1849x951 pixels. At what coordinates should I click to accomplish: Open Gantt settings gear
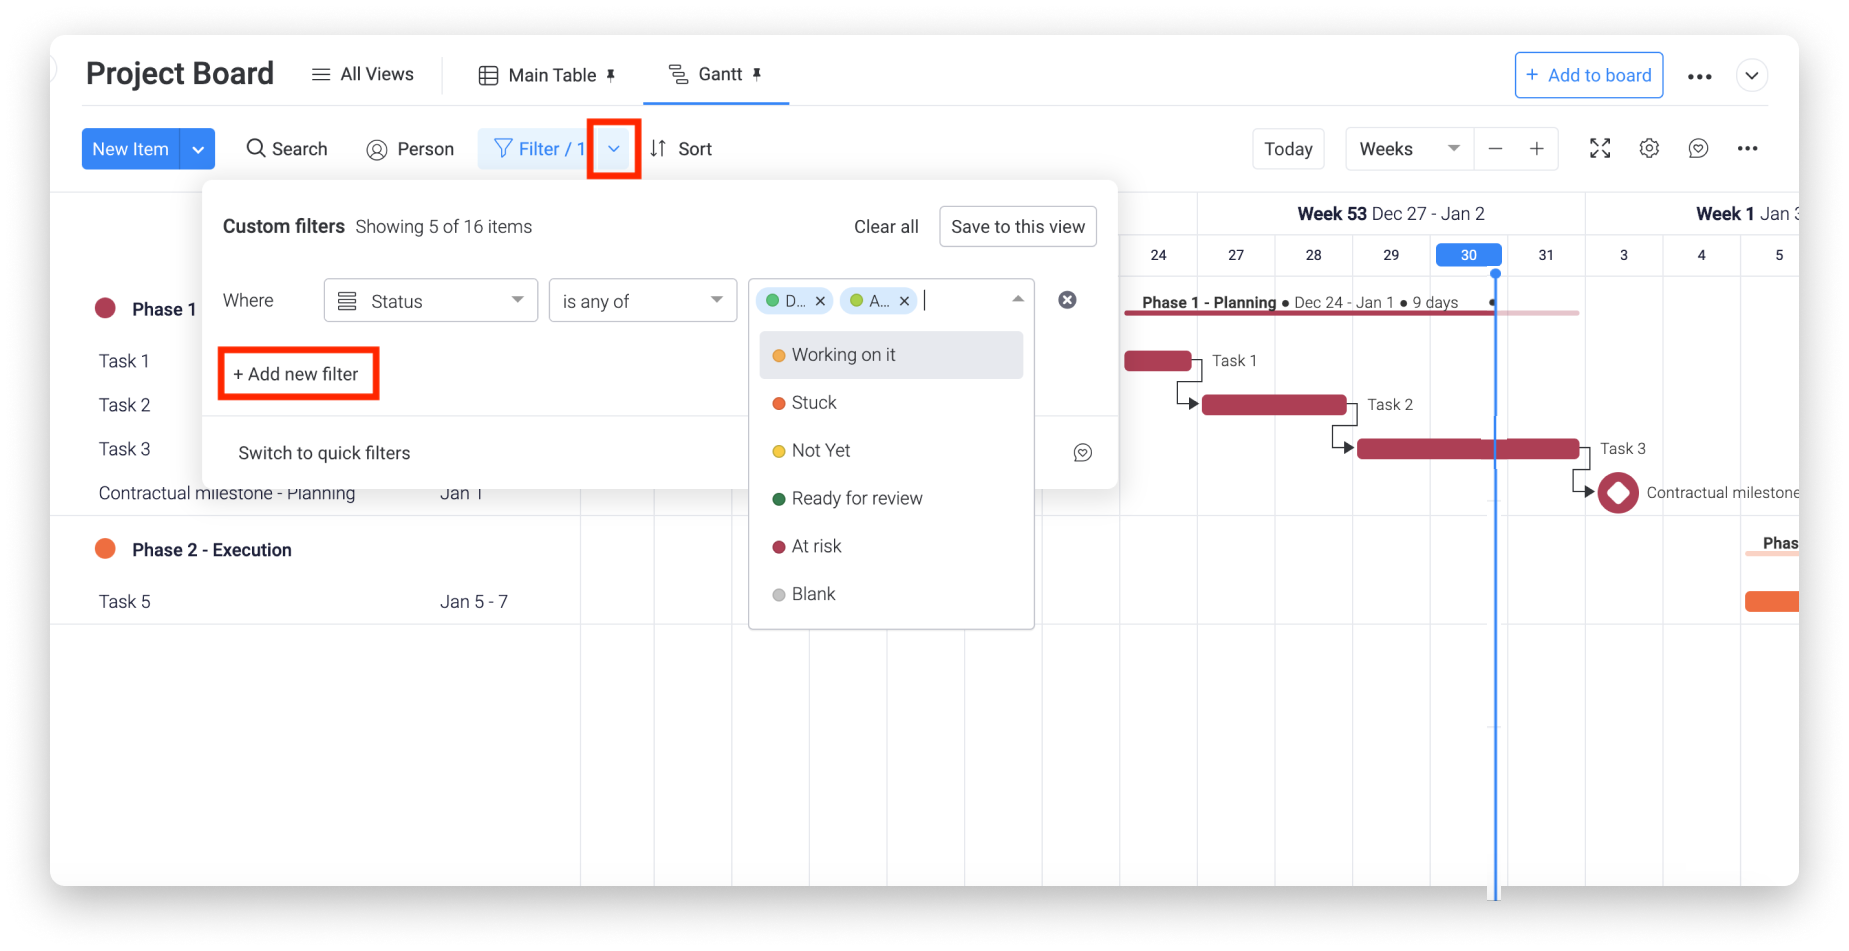1649,149
